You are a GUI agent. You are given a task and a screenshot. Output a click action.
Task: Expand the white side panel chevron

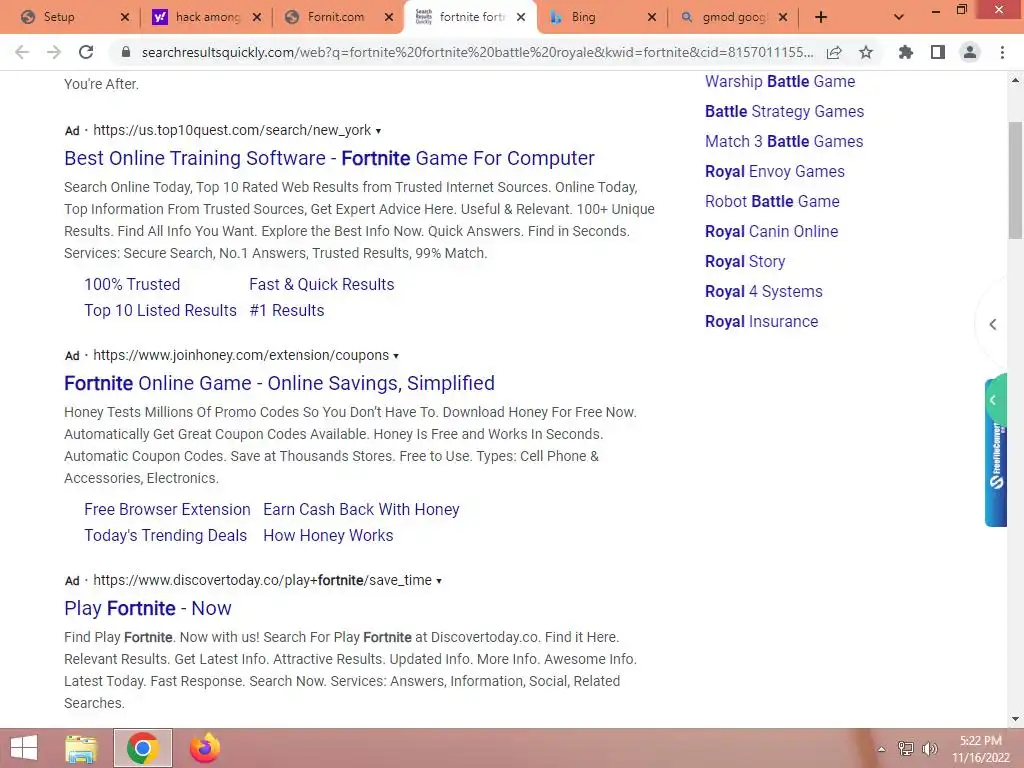pyautogui.click(x=992, y=325)
